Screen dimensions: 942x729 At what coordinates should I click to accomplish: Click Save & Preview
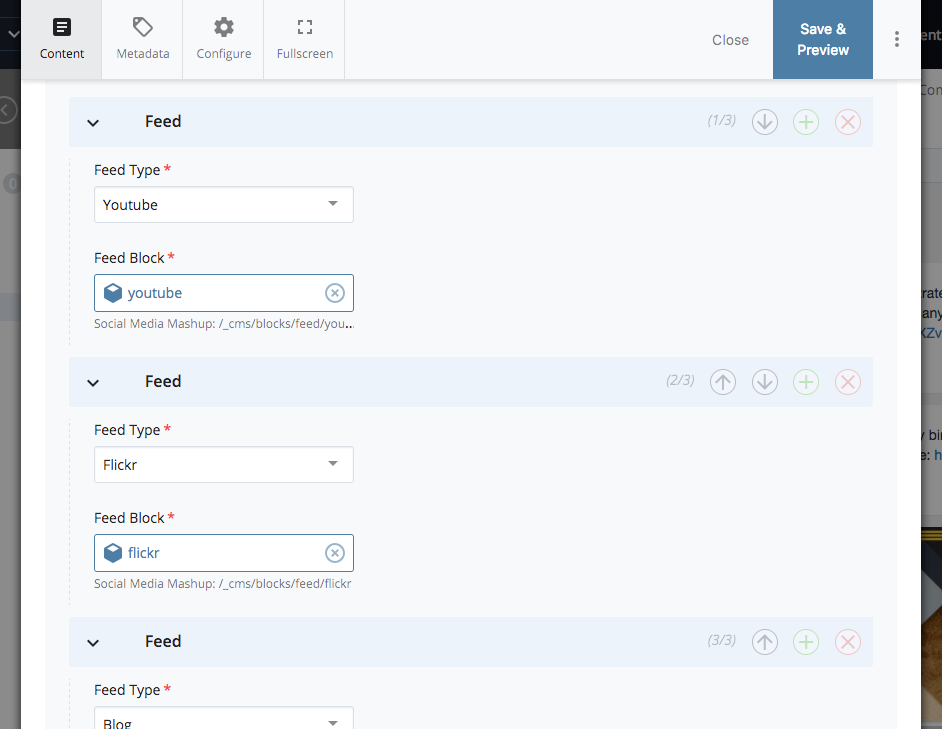[x=822, y=40]
